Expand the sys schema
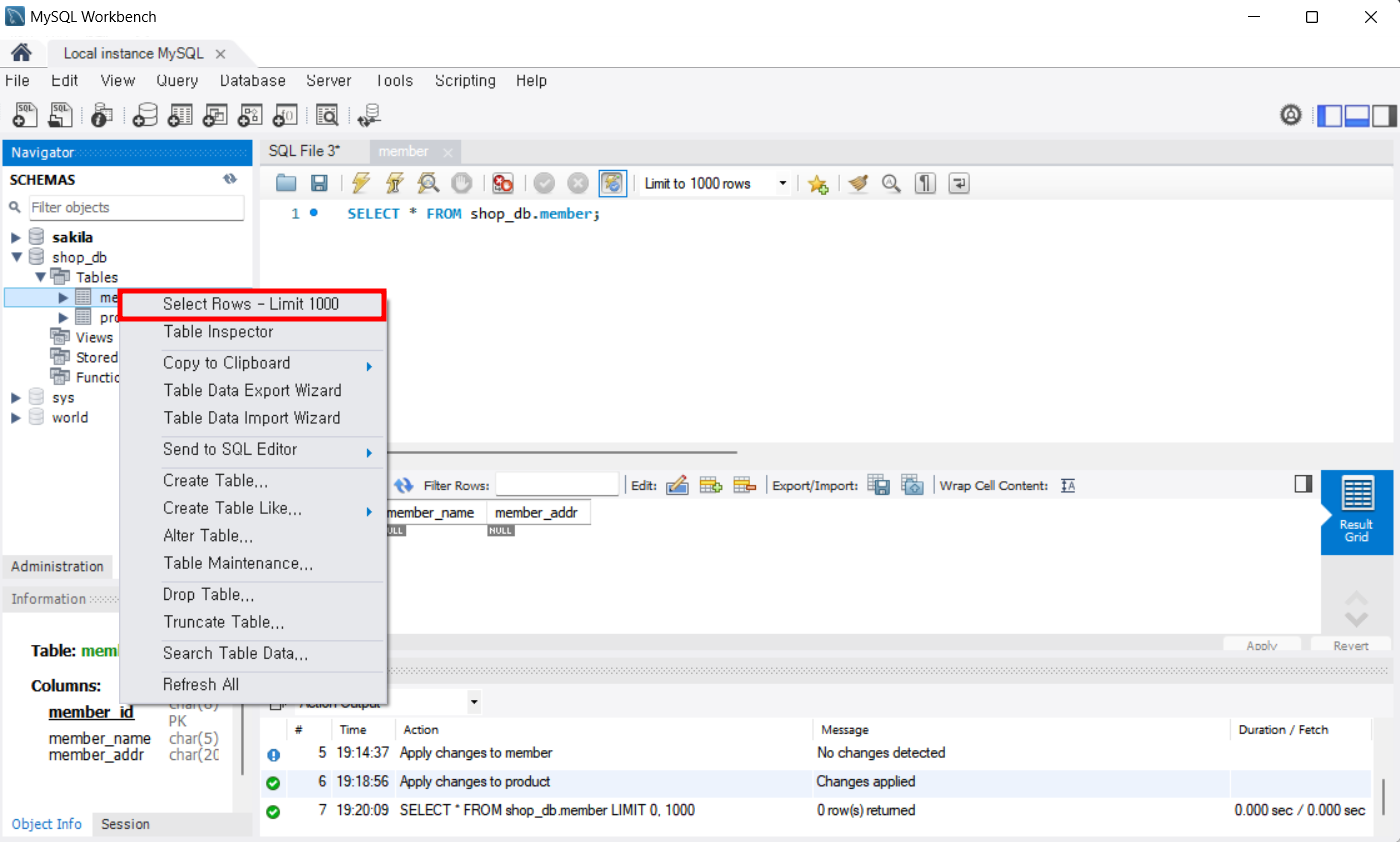Image resolution: width=1400 pixels, height=842 pixels. 16,397
